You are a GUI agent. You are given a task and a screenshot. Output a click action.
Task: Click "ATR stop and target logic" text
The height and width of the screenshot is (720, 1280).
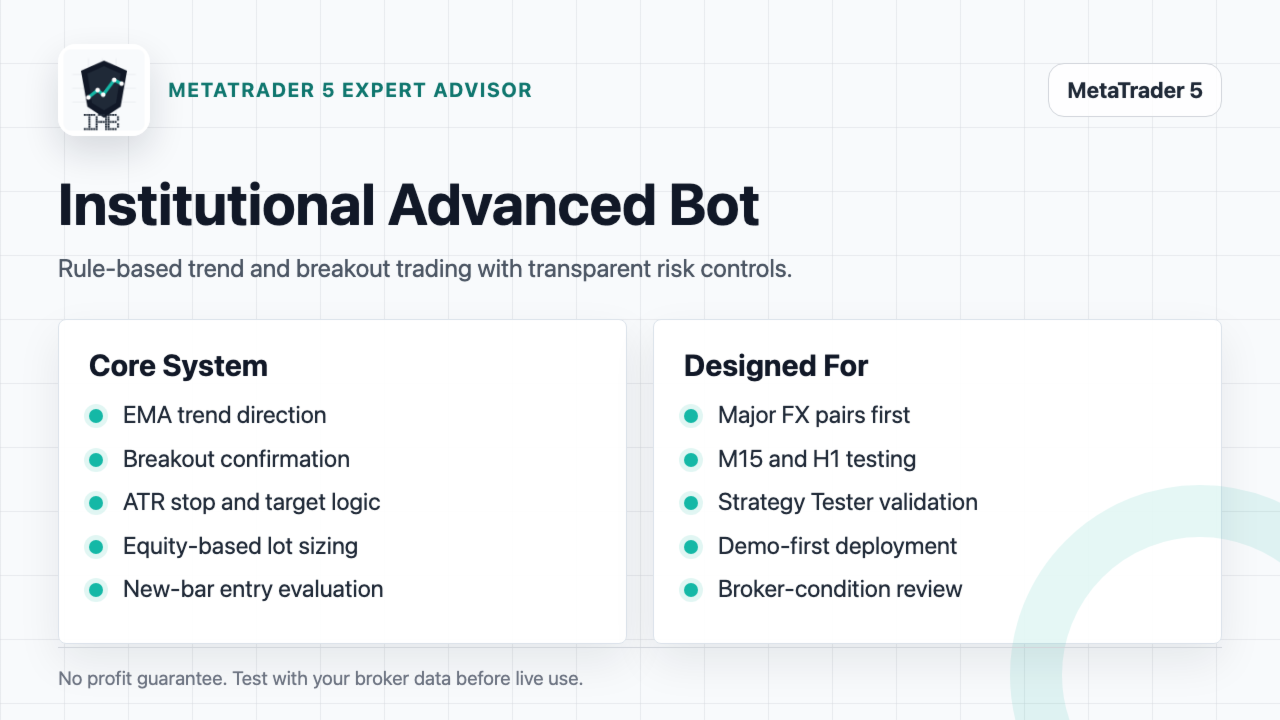[252, 502]
